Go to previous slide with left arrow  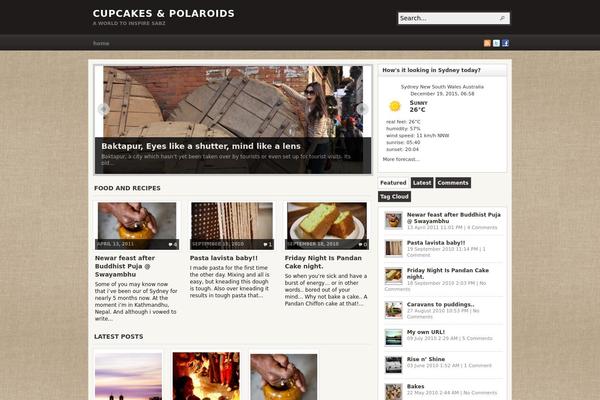[103, 109]
